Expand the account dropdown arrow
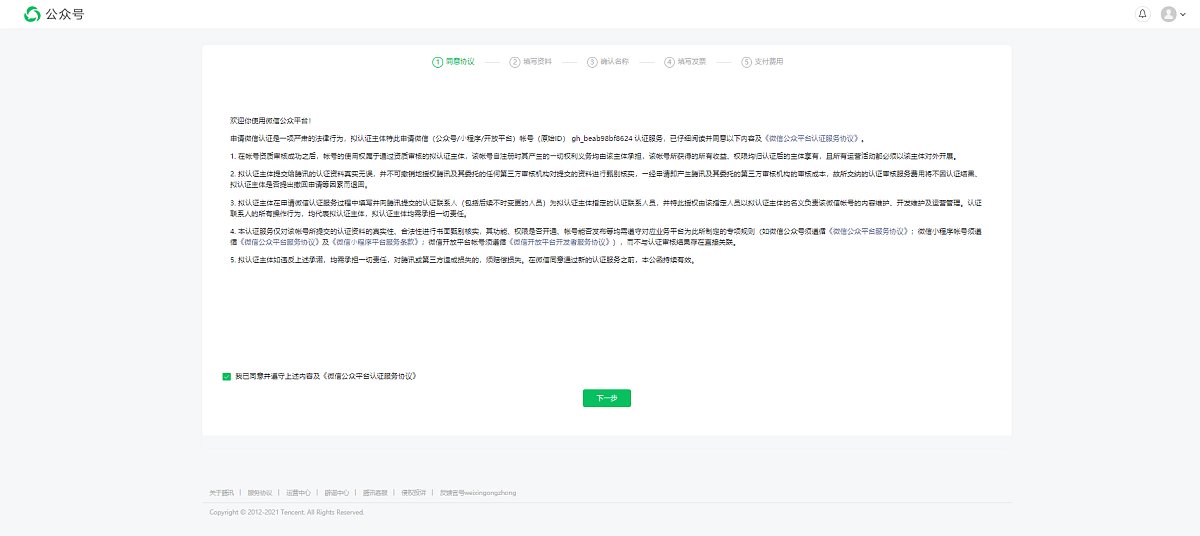The height and width of the screenshot is (536, 1200). [x=1183, y=15]
